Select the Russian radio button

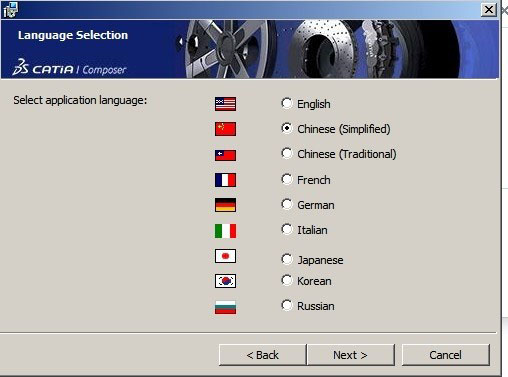tap(287, 305)
